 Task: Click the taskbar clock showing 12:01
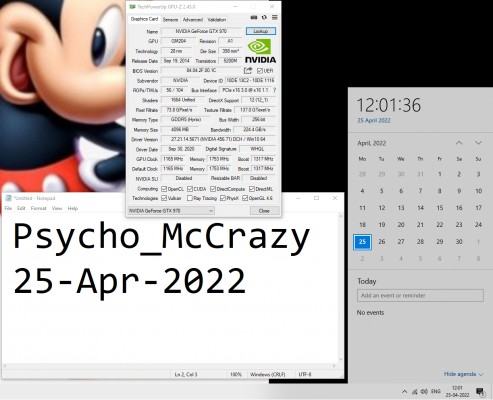click(x=457, y=391)
